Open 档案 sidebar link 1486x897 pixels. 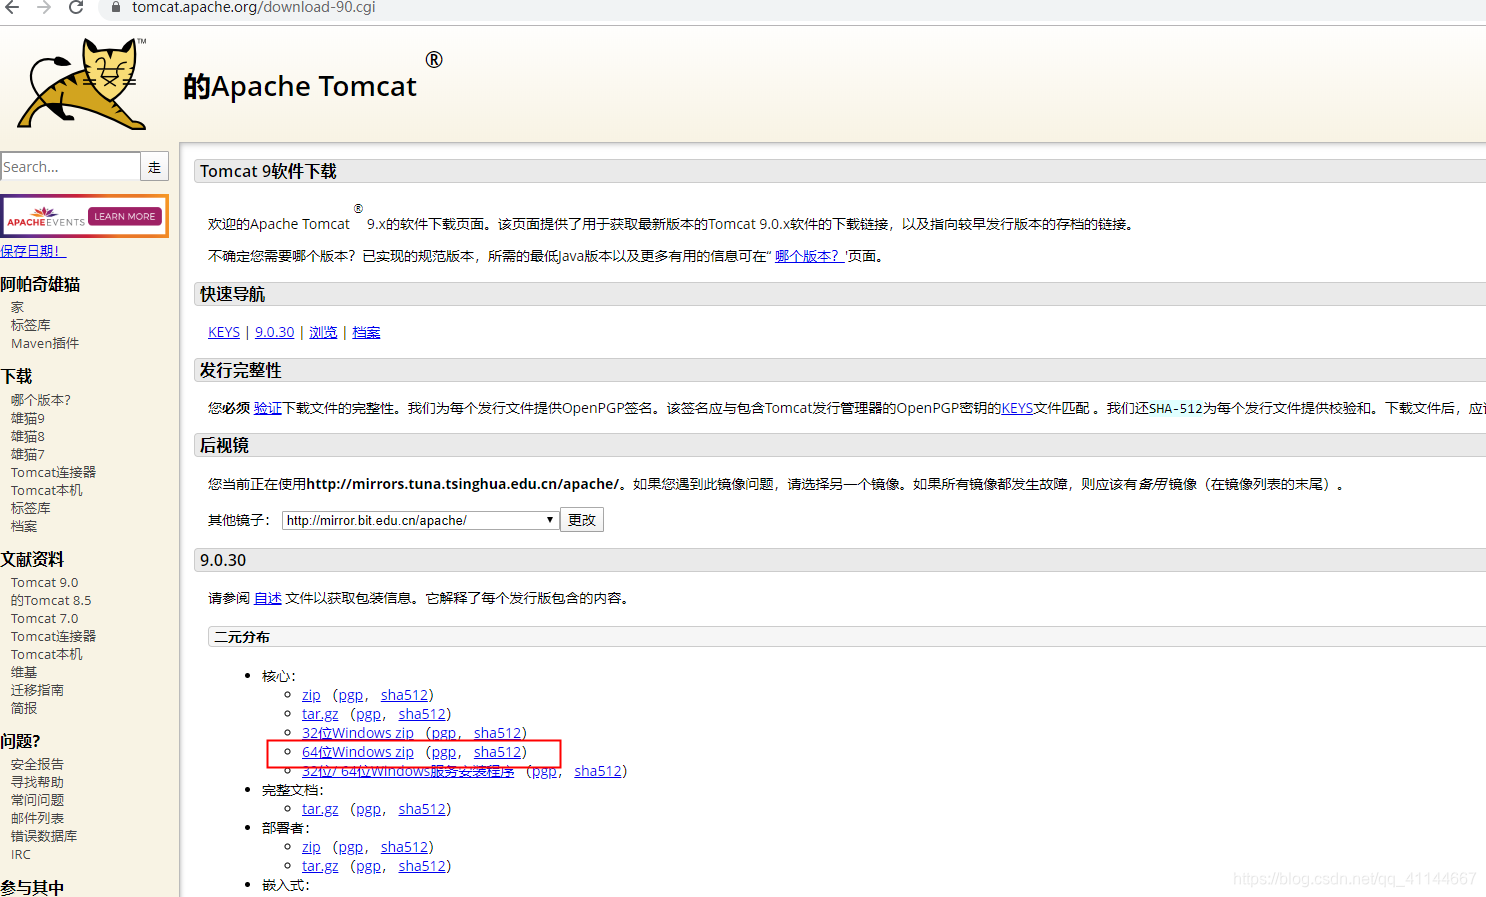(24, 526)
